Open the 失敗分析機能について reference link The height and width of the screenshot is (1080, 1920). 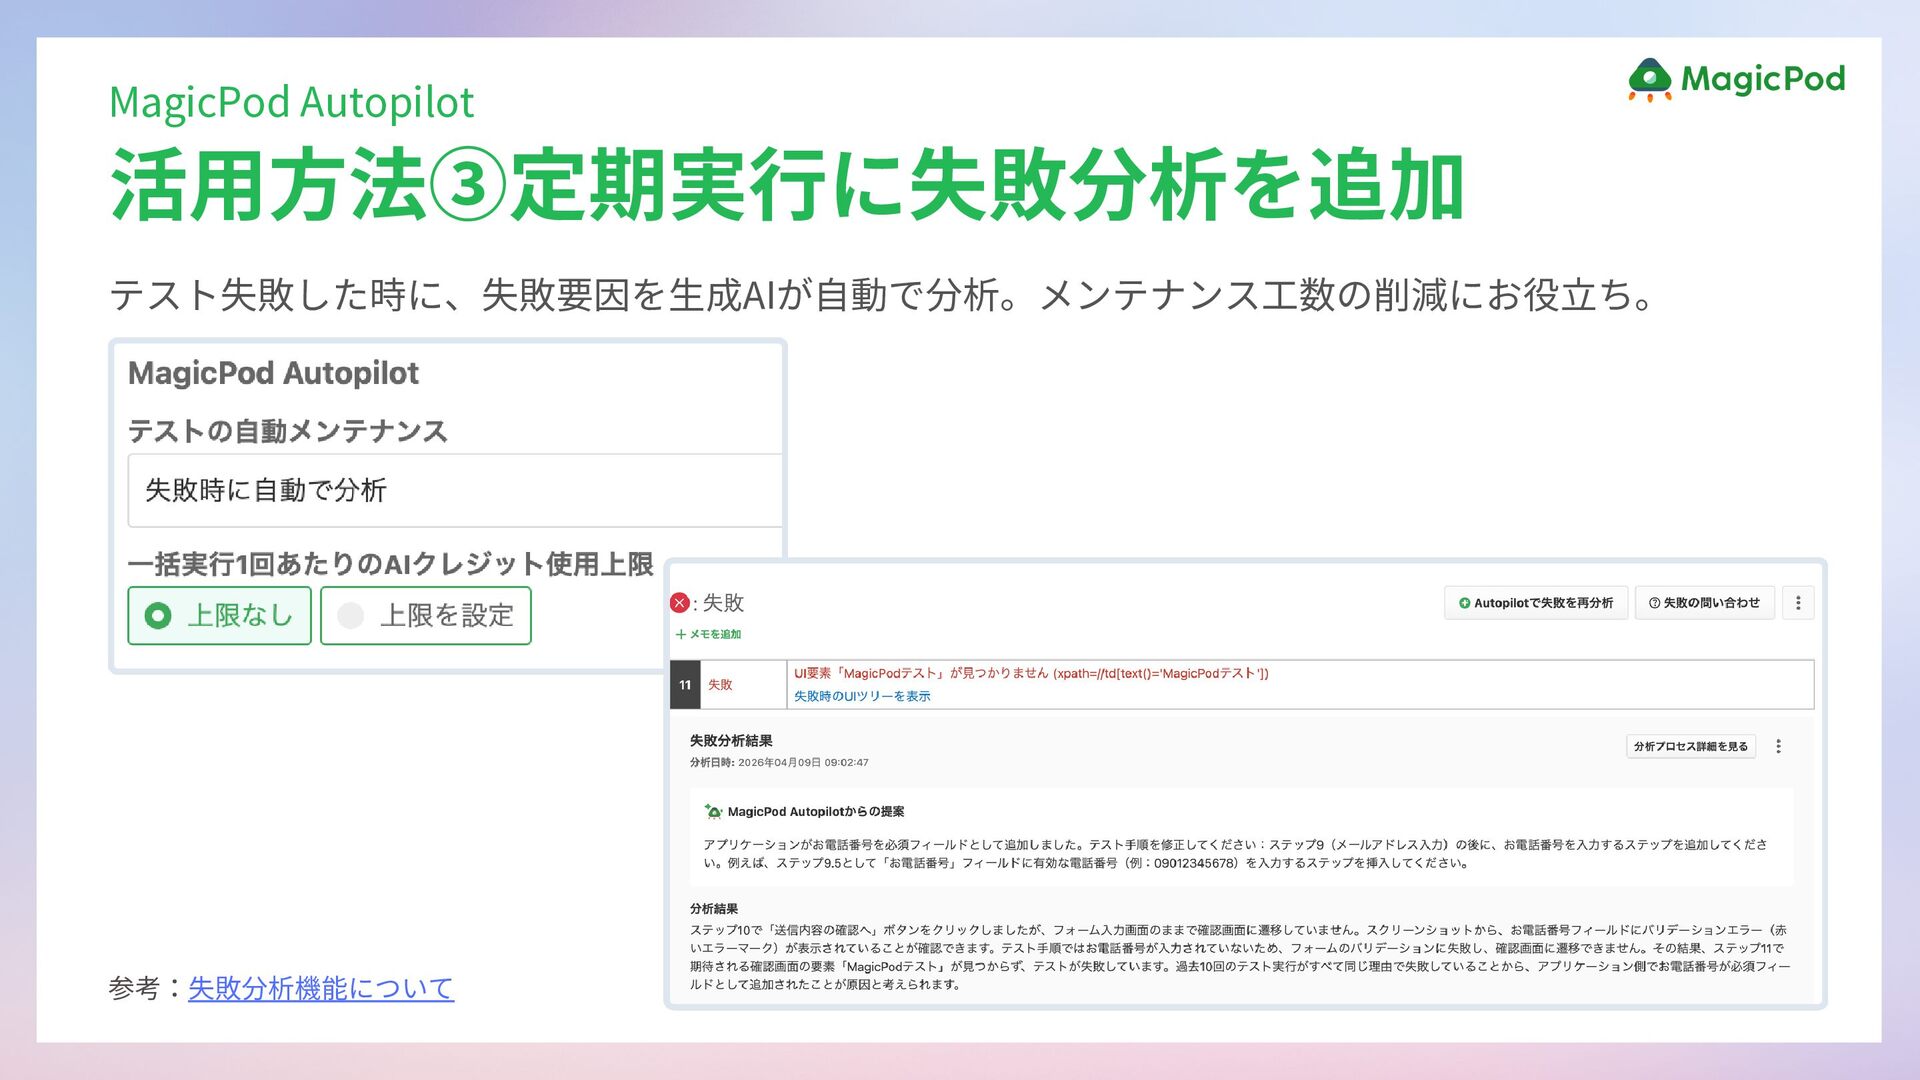(x=321, y=988)
